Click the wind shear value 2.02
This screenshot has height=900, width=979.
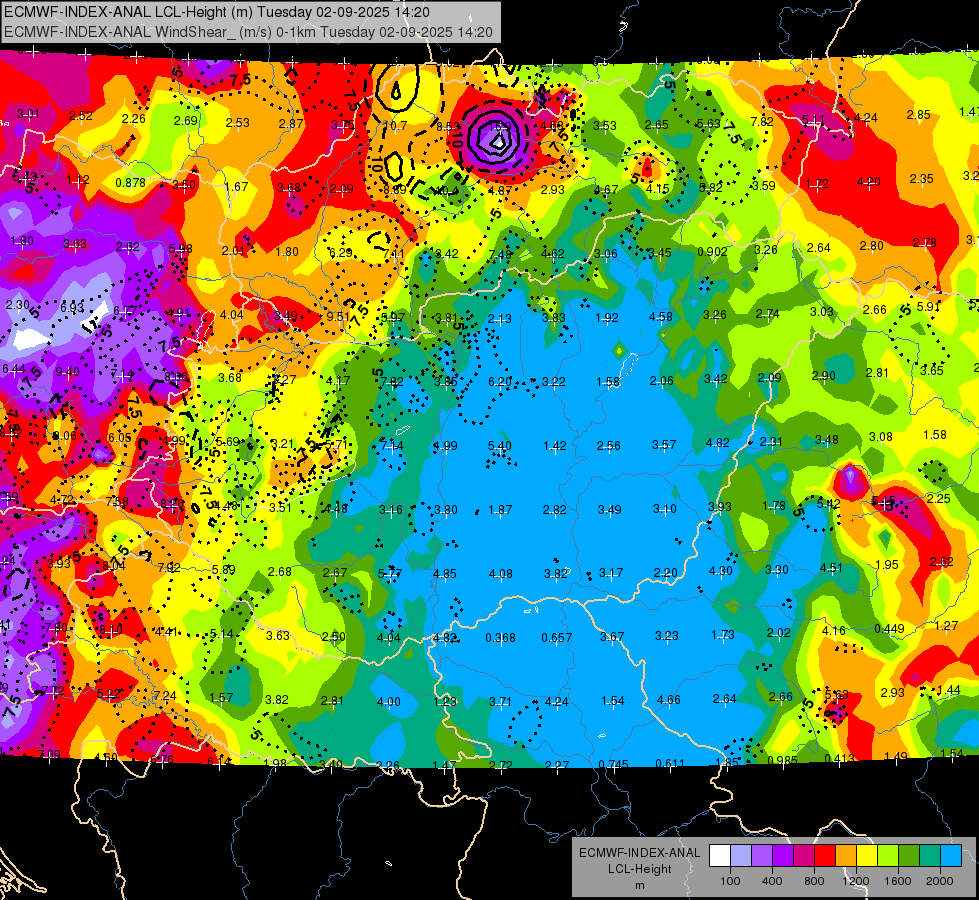tap(779, 632)
